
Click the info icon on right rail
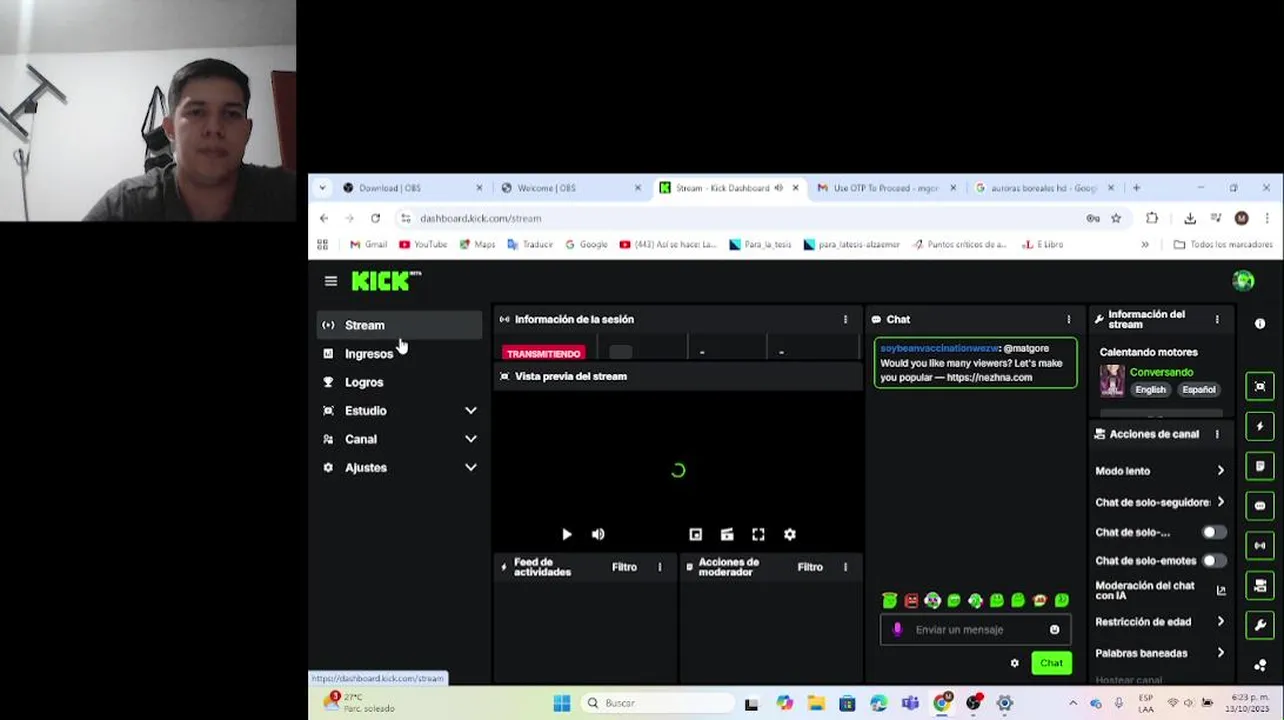click(1260, 324)
